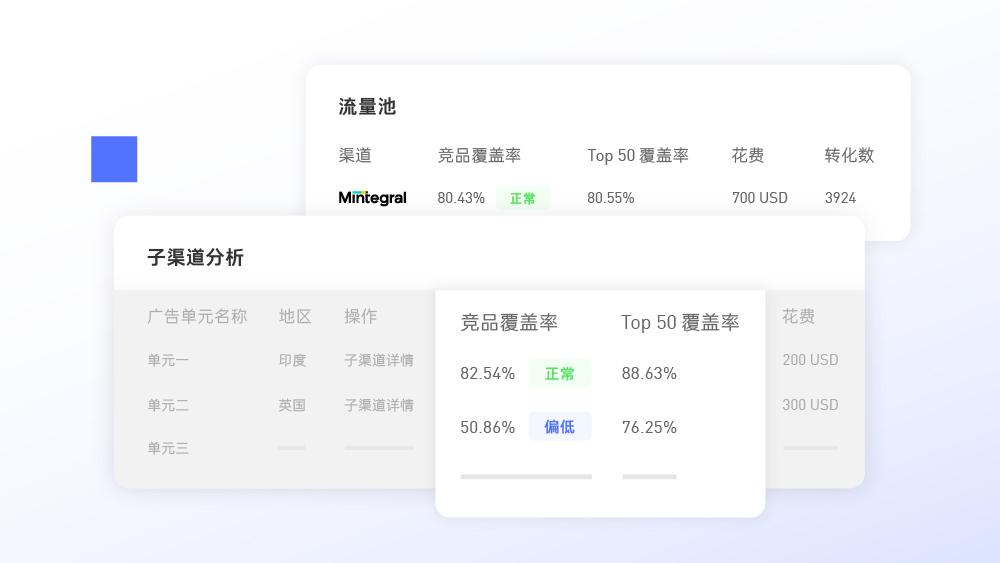Click the 渠道 column header
This screenshot has height=563, width=1000.
coord(355,155)
